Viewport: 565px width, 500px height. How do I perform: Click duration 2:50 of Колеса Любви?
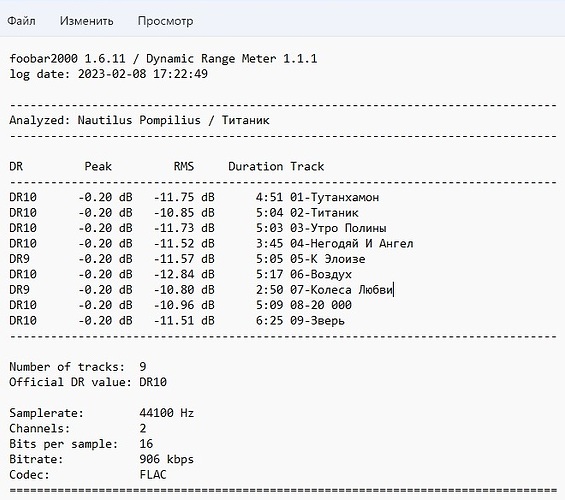270,290
